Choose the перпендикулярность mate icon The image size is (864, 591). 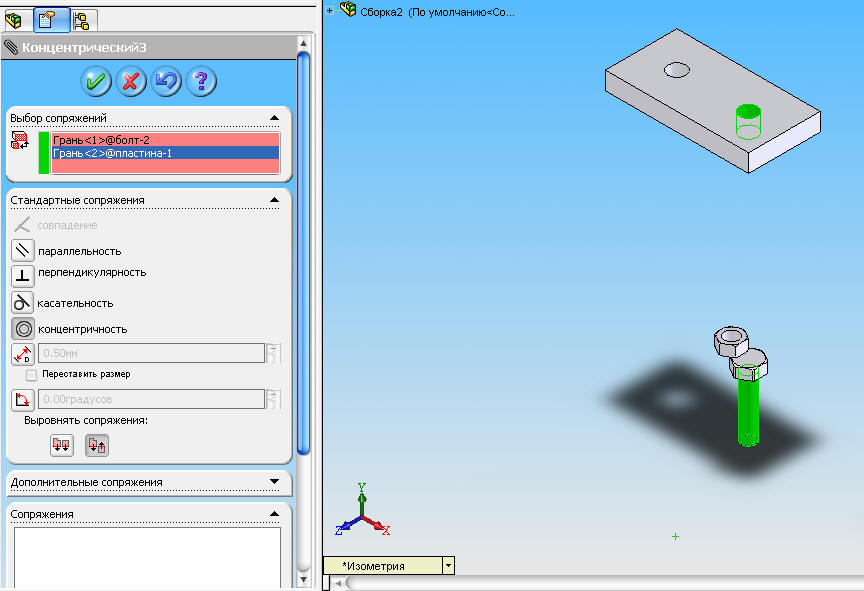point(23,276)
